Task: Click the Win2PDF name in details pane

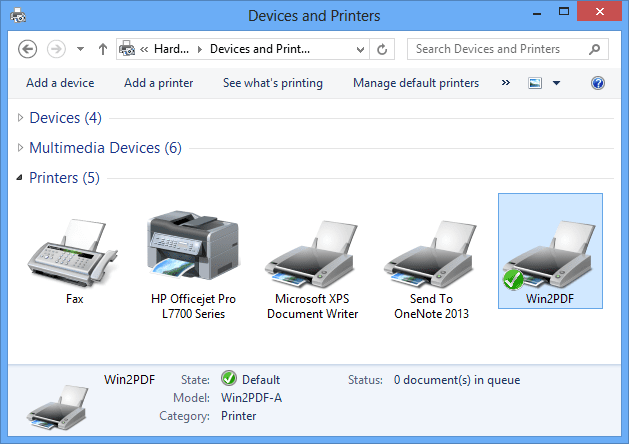Action: [x=130, y=380]
